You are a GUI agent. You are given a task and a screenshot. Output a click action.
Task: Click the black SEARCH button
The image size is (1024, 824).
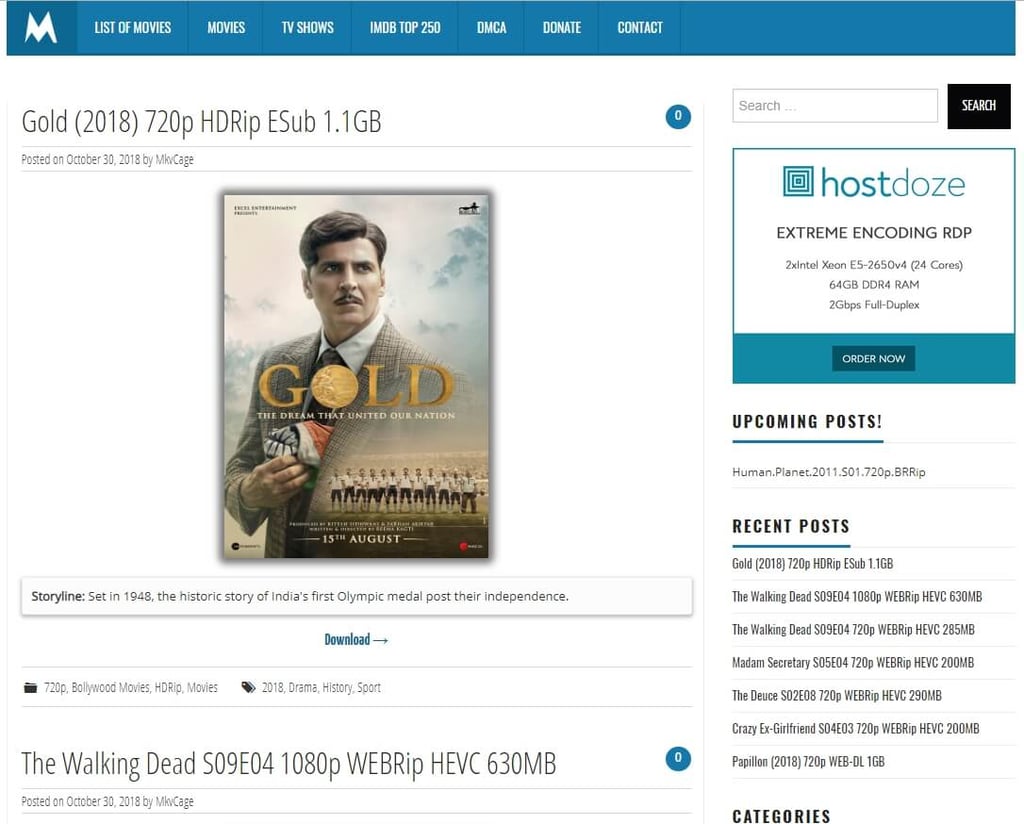pyautogui.click(x=978, y=106)
